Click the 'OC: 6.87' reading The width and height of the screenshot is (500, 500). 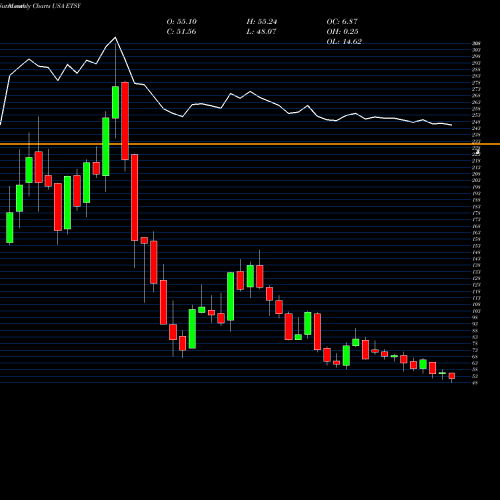coord(342,22)
